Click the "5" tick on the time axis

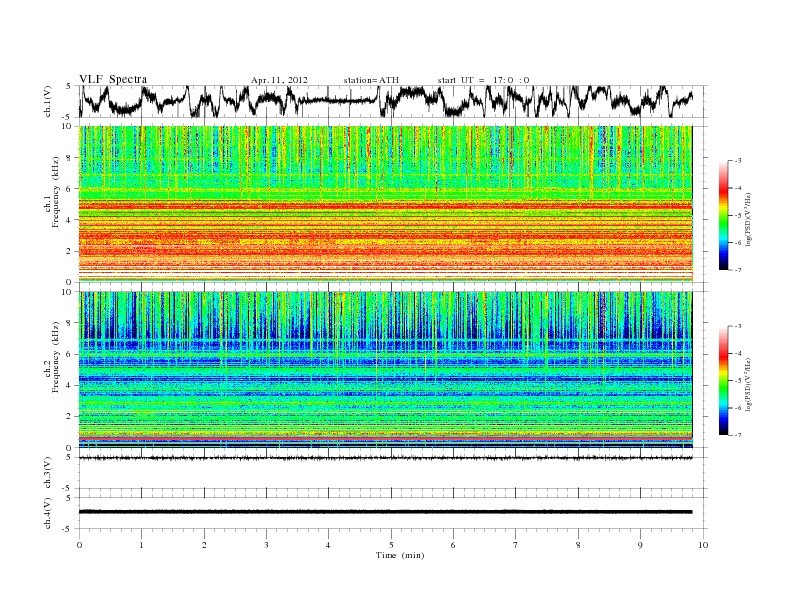[391, 545]
